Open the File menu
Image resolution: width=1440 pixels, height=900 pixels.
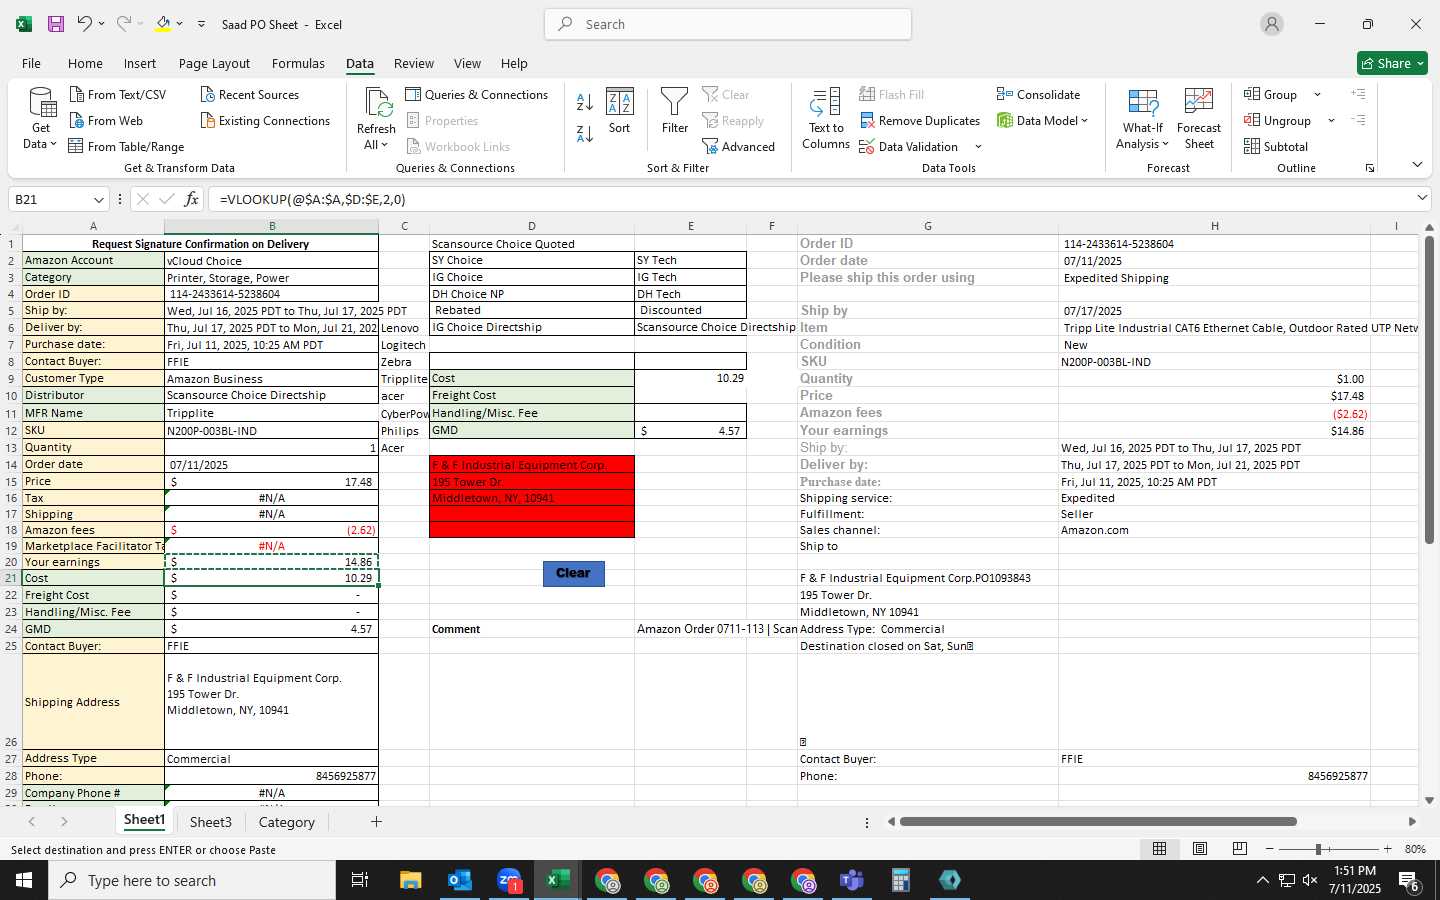click(x=31, y=63)
